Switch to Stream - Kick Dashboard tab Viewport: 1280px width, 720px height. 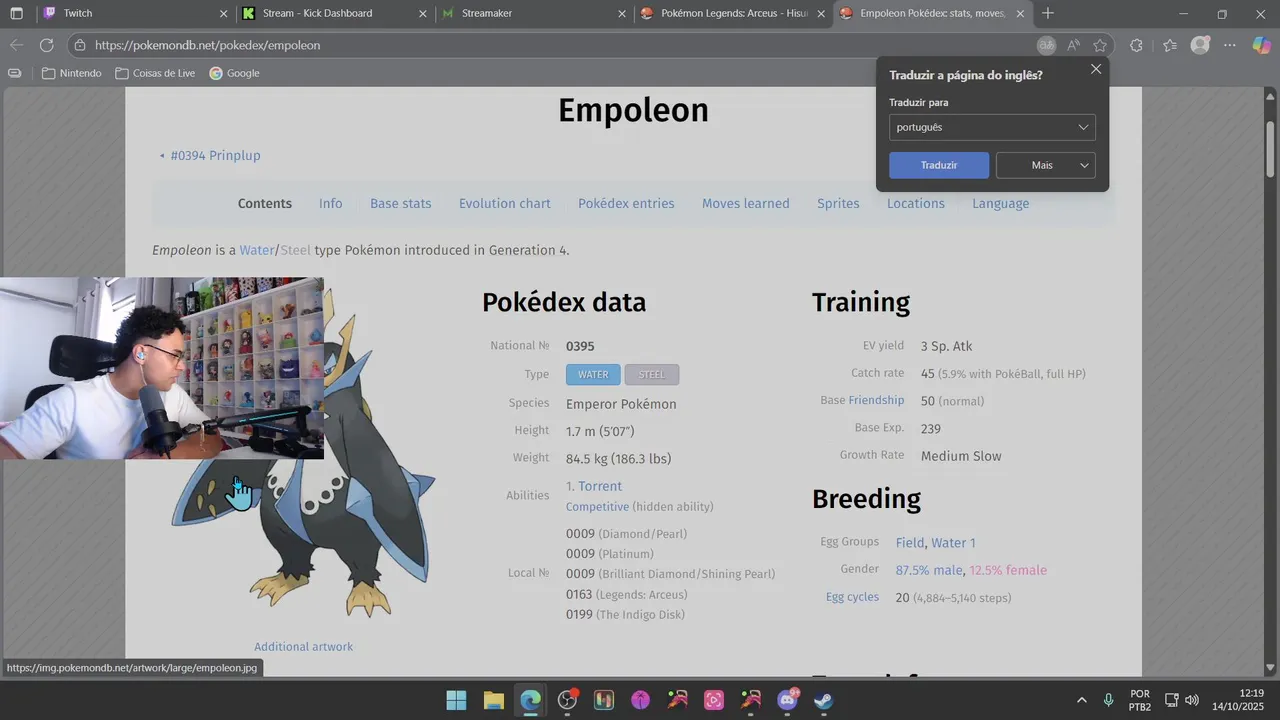click(x=335, y=13)
